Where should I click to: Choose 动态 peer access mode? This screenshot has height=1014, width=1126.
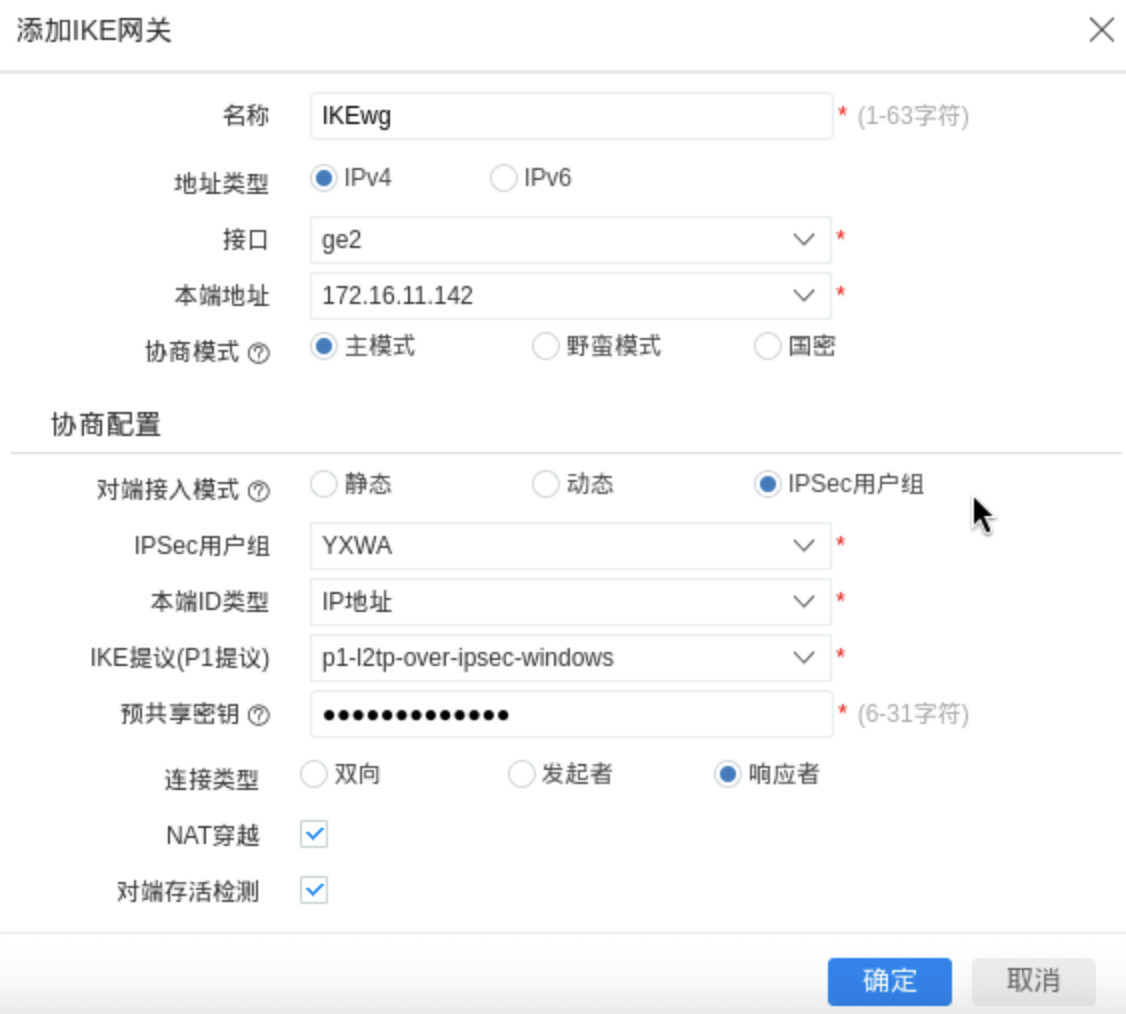click(x=545, y=485)
